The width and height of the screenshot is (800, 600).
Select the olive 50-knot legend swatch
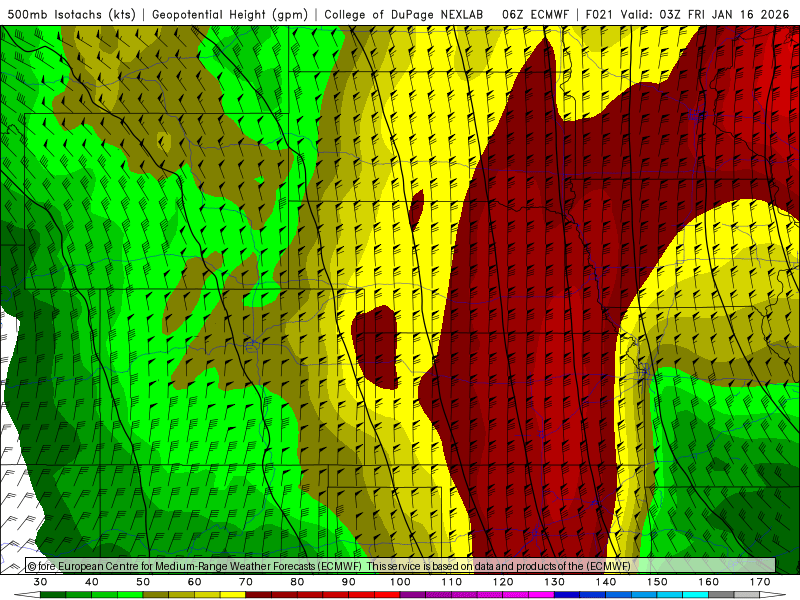click(x=156, y=595)
